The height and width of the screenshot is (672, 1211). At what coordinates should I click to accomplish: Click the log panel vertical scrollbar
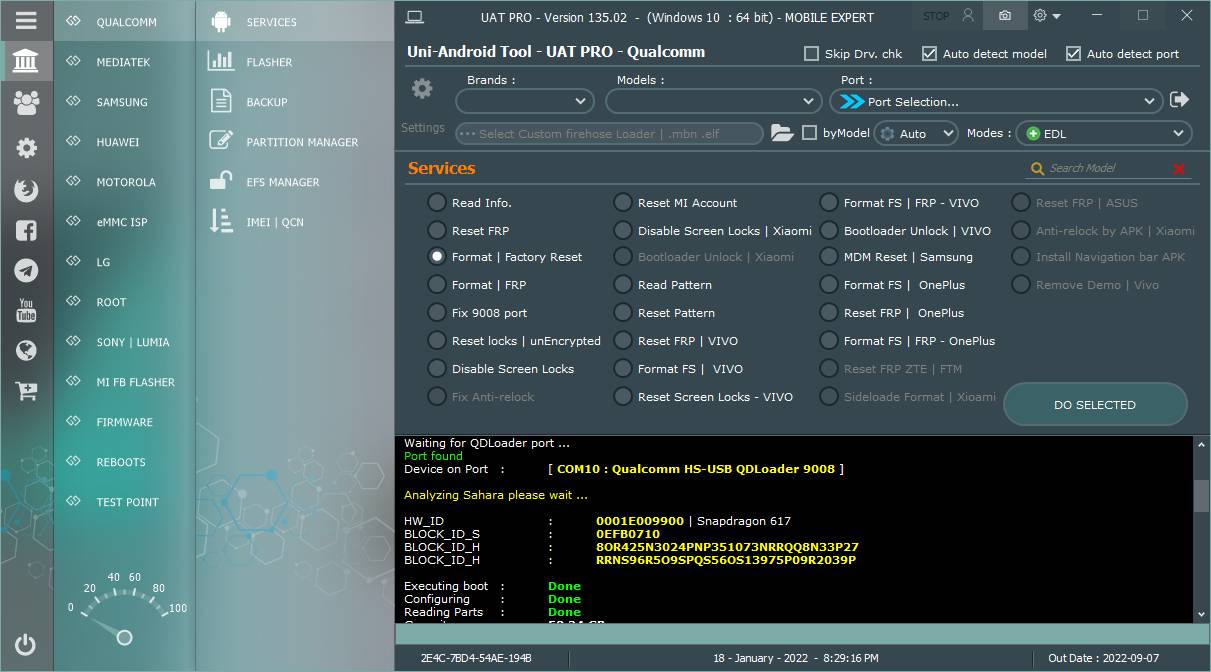pos(1201,529)
